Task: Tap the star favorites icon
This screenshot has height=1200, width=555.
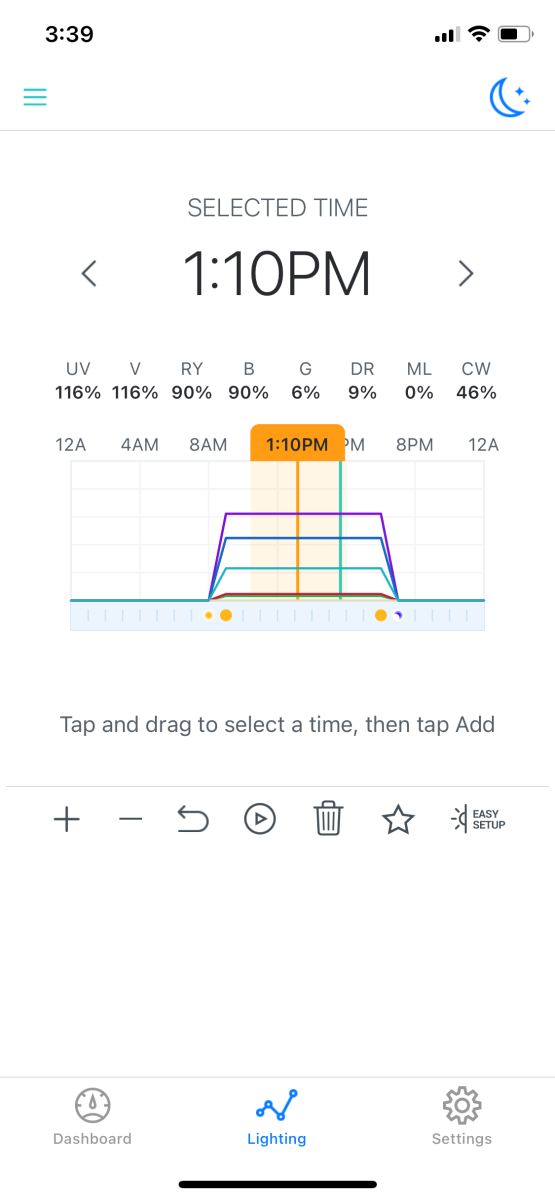Action: tap(398, 820)
